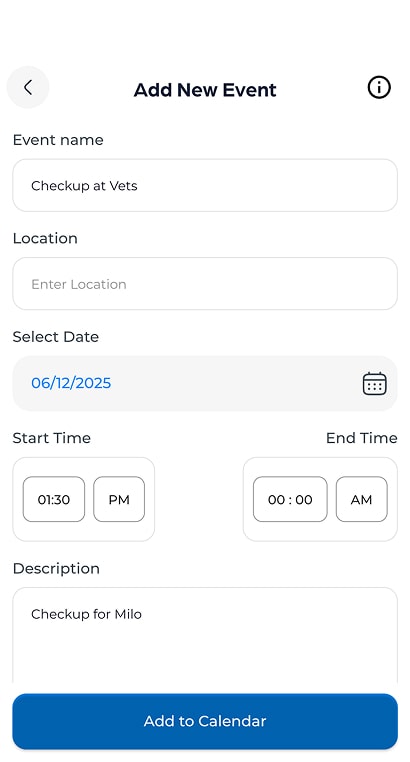Toggle the start time PM selector
Viewport: 410px width, 762px height.
(x=119, y=499)
